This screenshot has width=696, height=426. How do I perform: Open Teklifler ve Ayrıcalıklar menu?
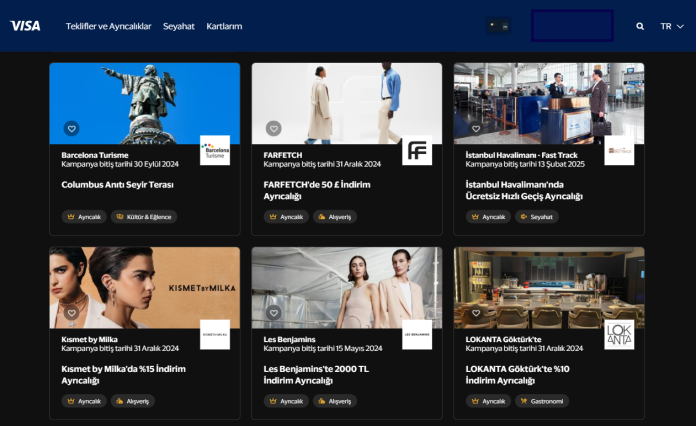click(x=109, y=26)
